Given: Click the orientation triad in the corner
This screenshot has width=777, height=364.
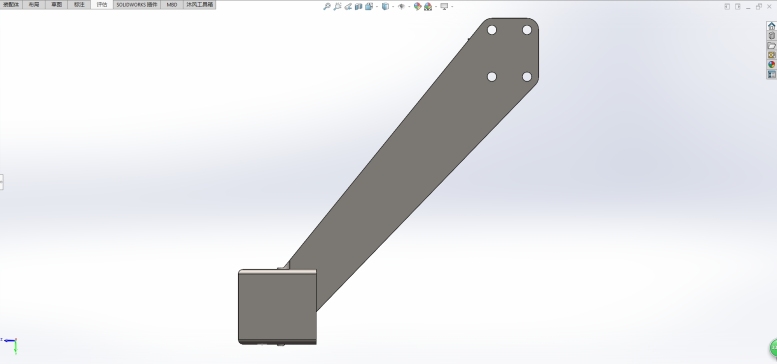Looking at the screenshot, I should [x=10, y=345].
